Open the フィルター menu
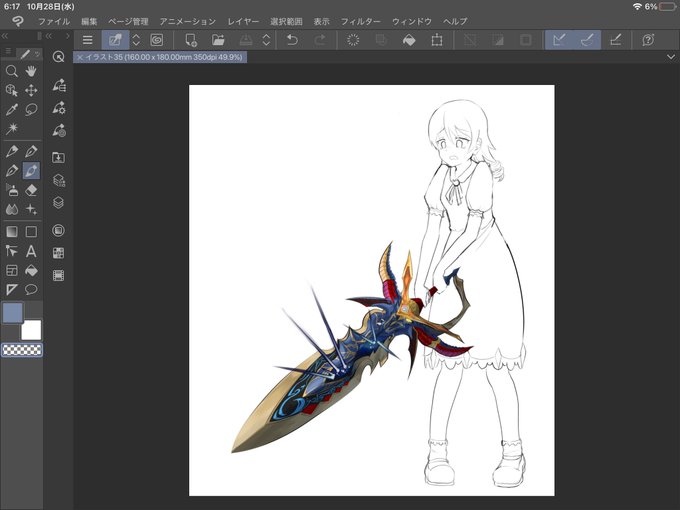This screenshot has height=510, width=680. (x=360, y=21)
